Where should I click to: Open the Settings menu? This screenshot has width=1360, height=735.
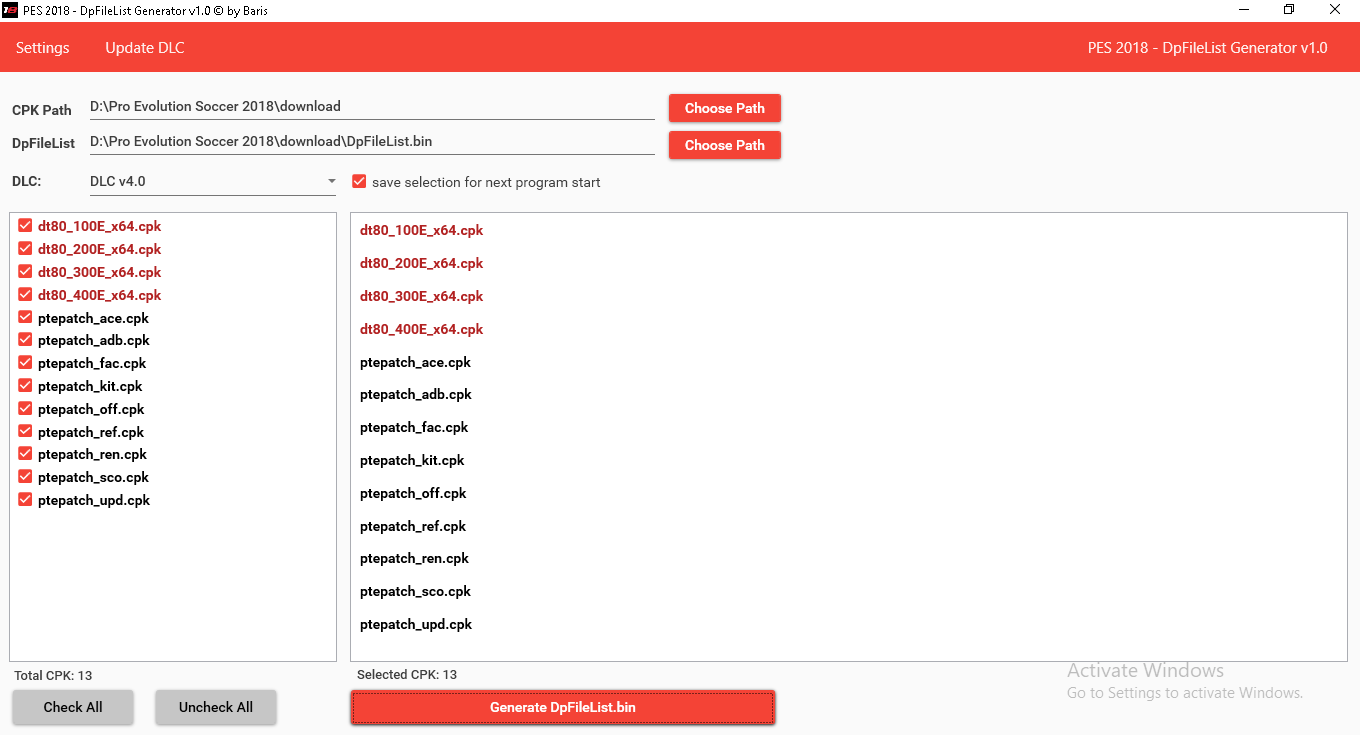43,48
